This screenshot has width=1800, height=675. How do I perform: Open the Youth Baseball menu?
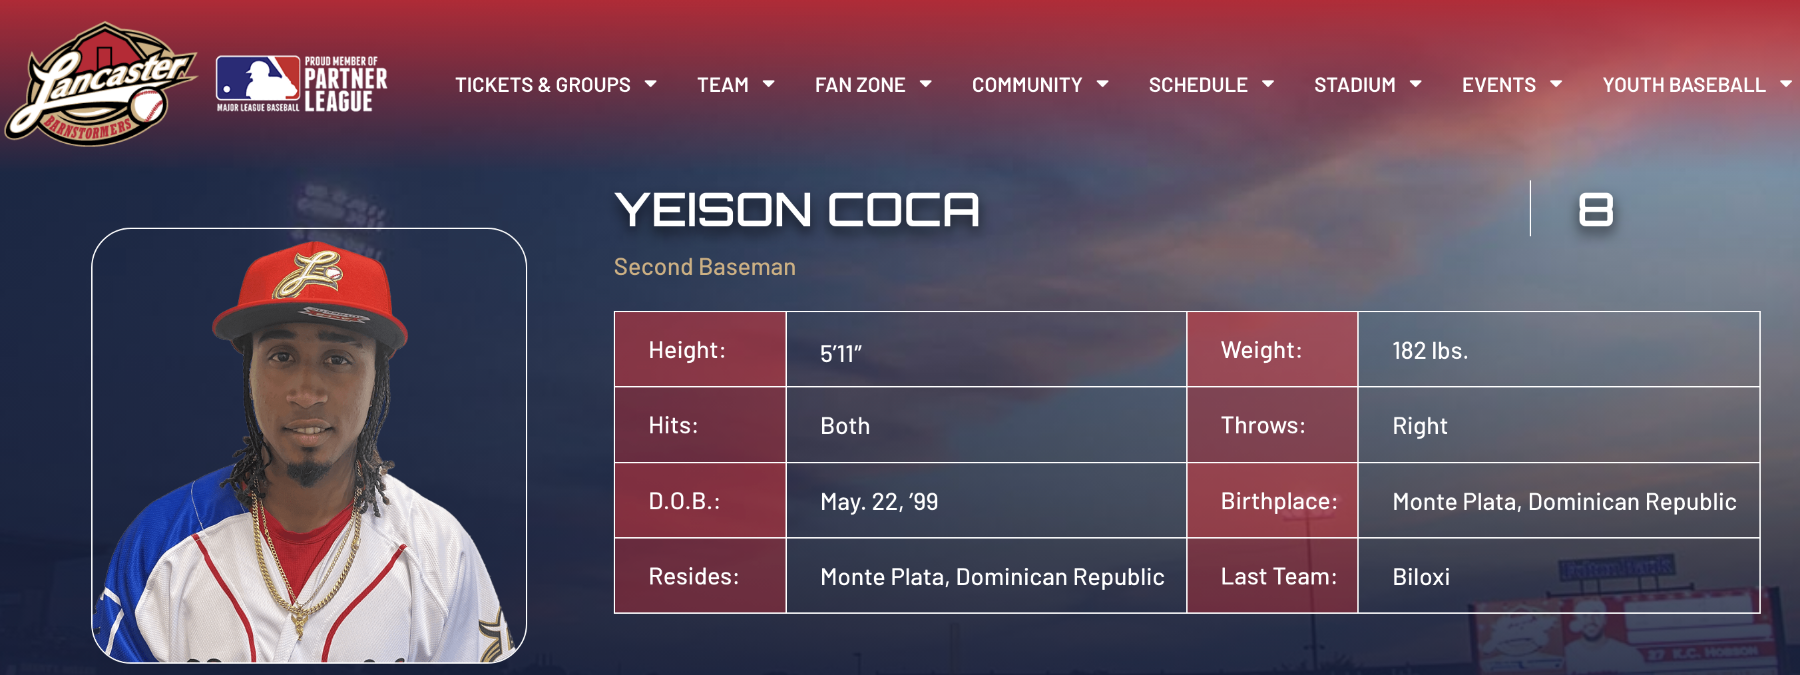coord(1684,85)
